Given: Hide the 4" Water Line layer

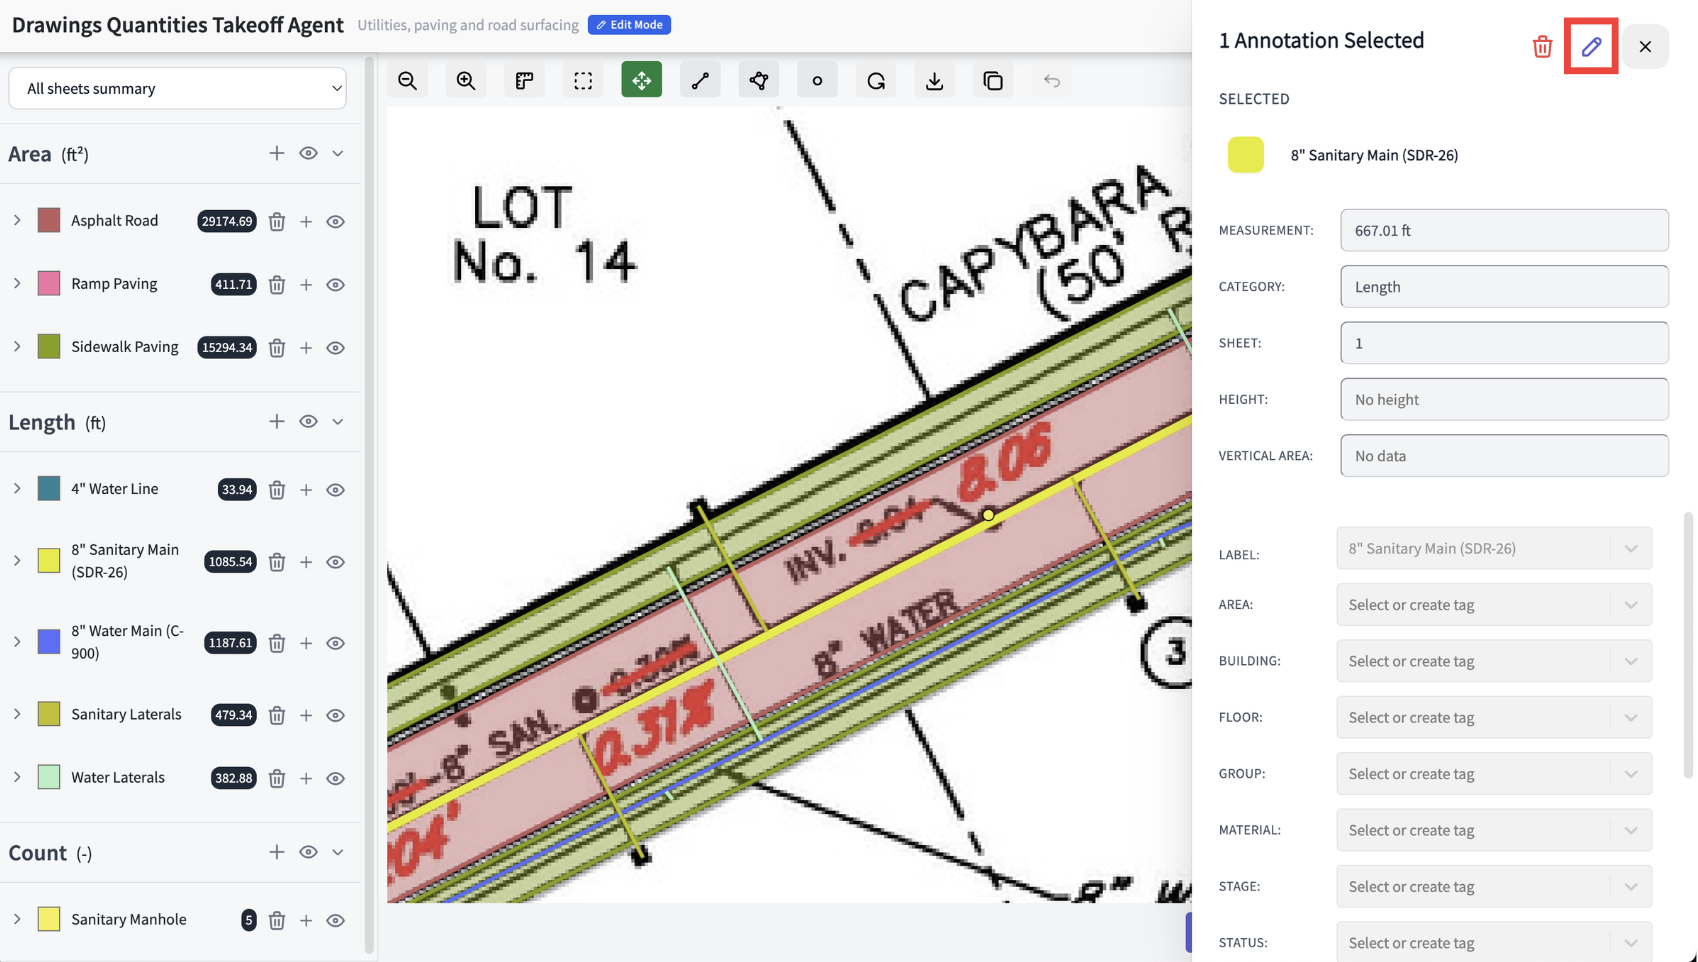Looking at the screenshot, I should pyautogui.click(x=336, y=490).
